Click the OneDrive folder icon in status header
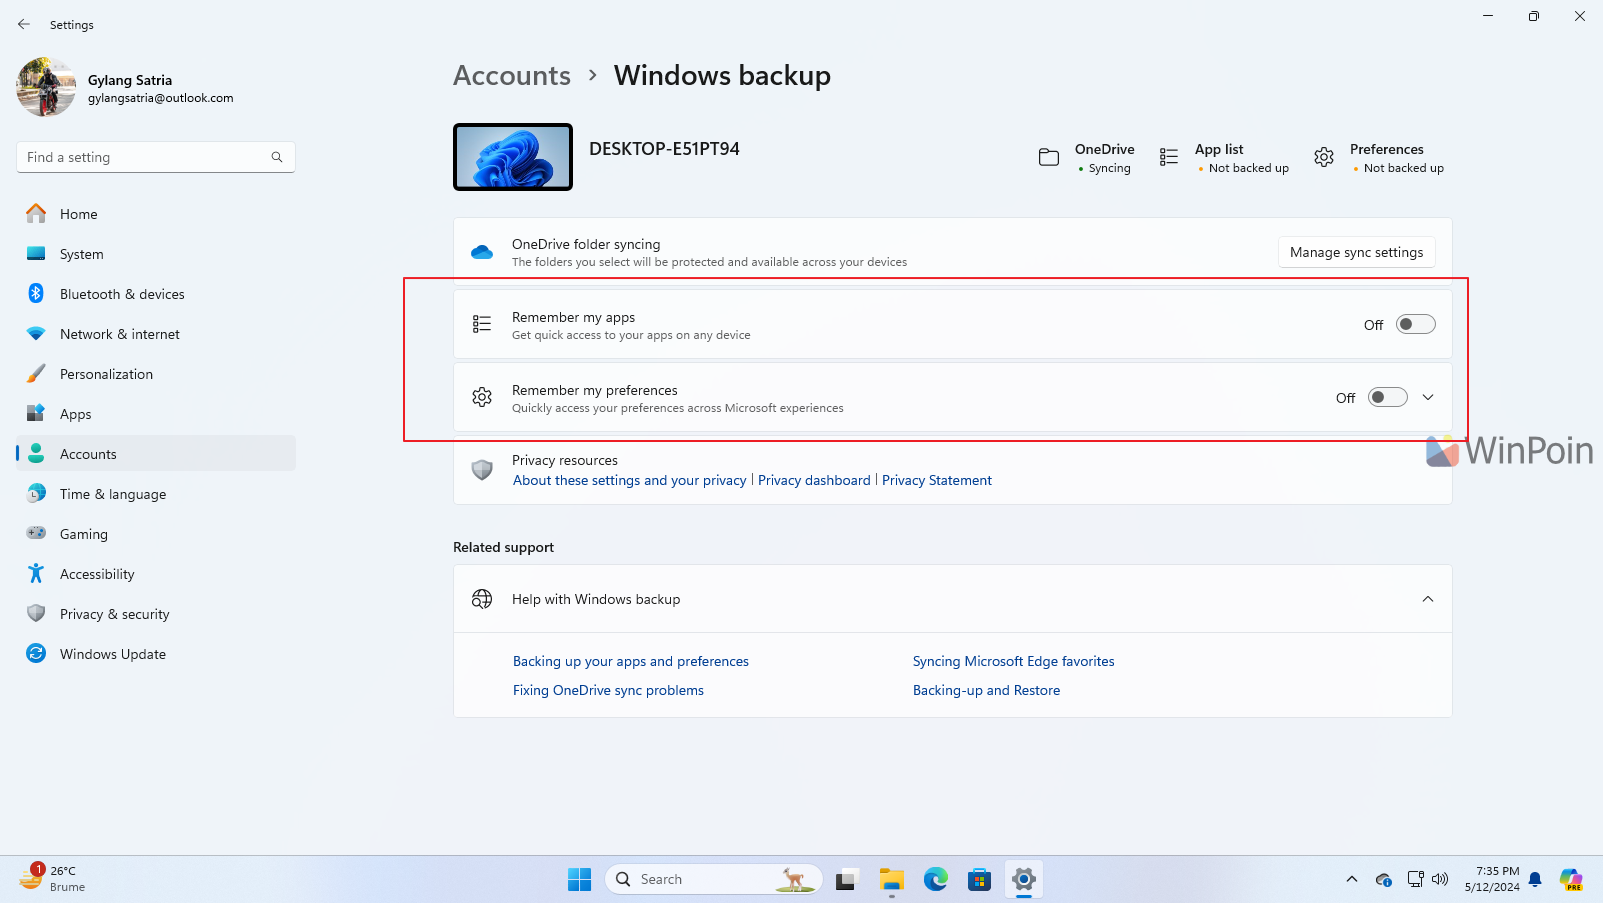The width and height of the screenshot is (1603, 903). (x=1048, y=157)
